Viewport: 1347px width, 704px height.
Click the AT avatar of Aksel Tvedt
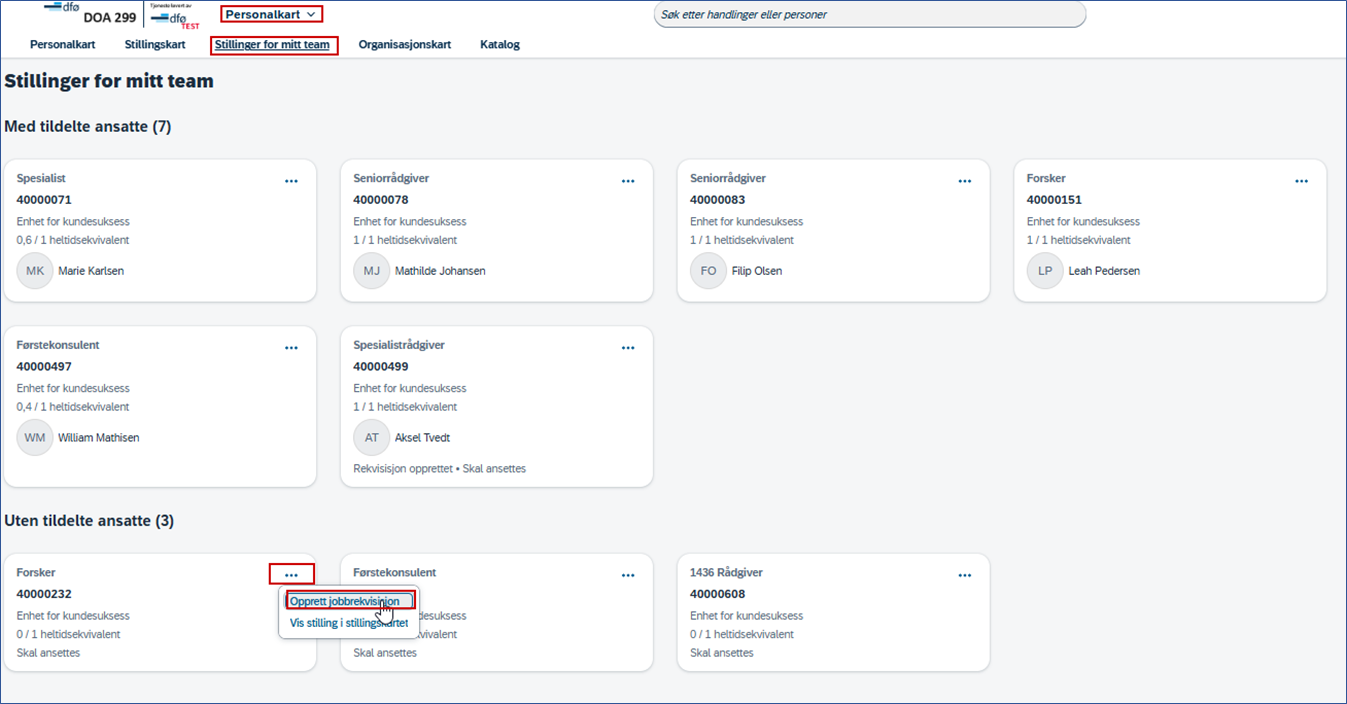click(371, 438)
